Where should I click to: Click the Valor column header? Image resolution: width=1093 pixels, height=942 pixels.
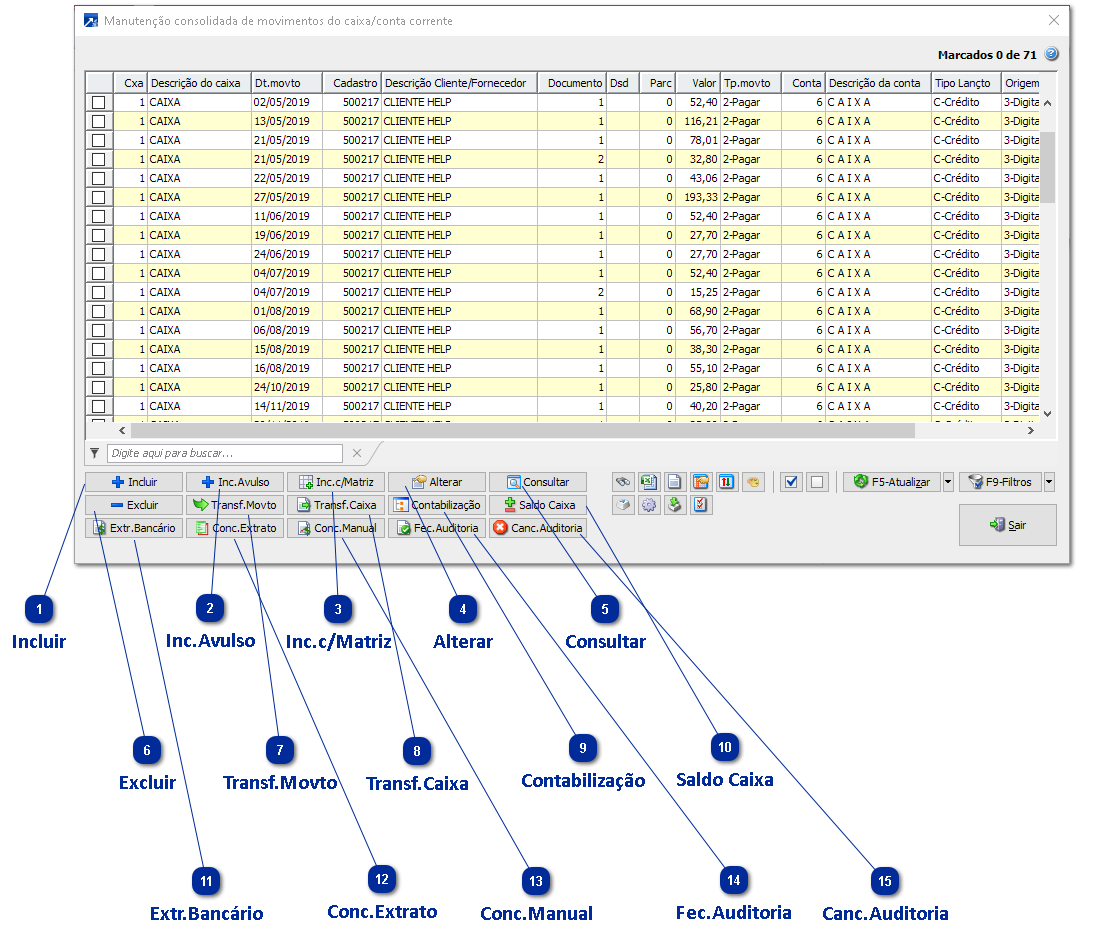(697, 83)
